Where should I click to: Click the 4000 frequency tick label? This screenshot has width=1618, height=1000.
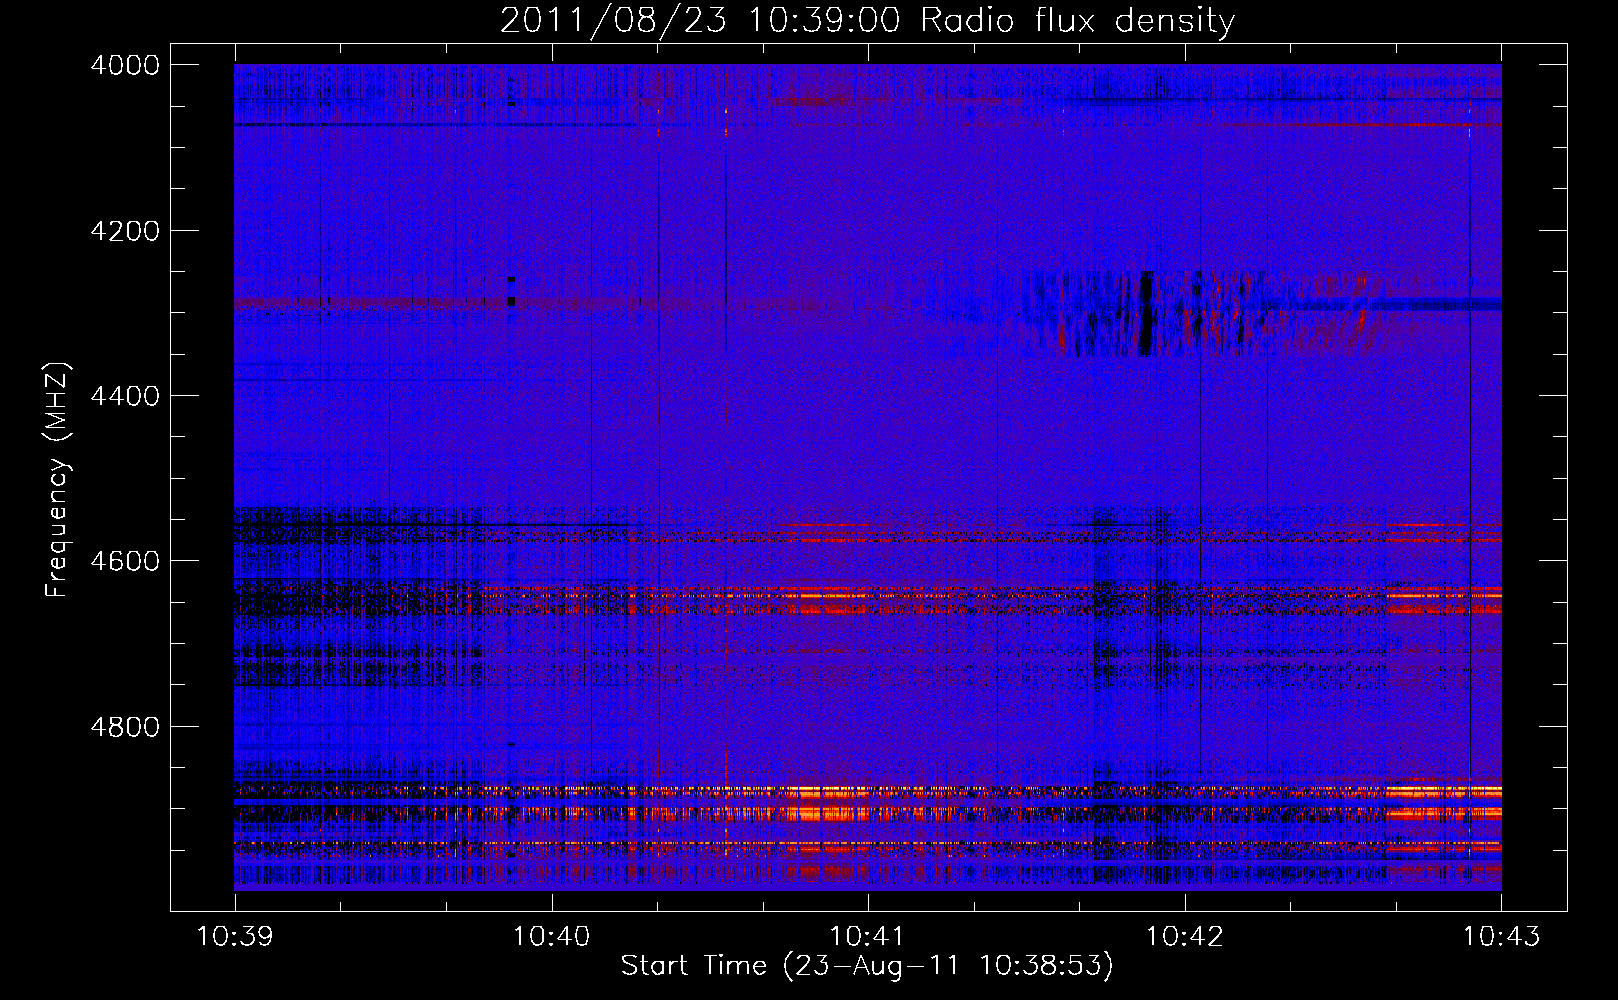(x=125, y=65)
